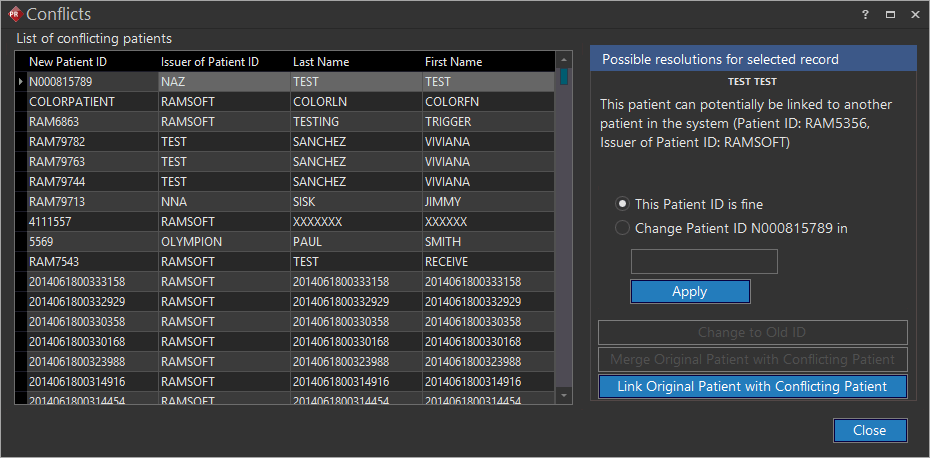930x458 pixels.
Task: Close the Conflicts dialog with Close button
Action: pos(869,430)
